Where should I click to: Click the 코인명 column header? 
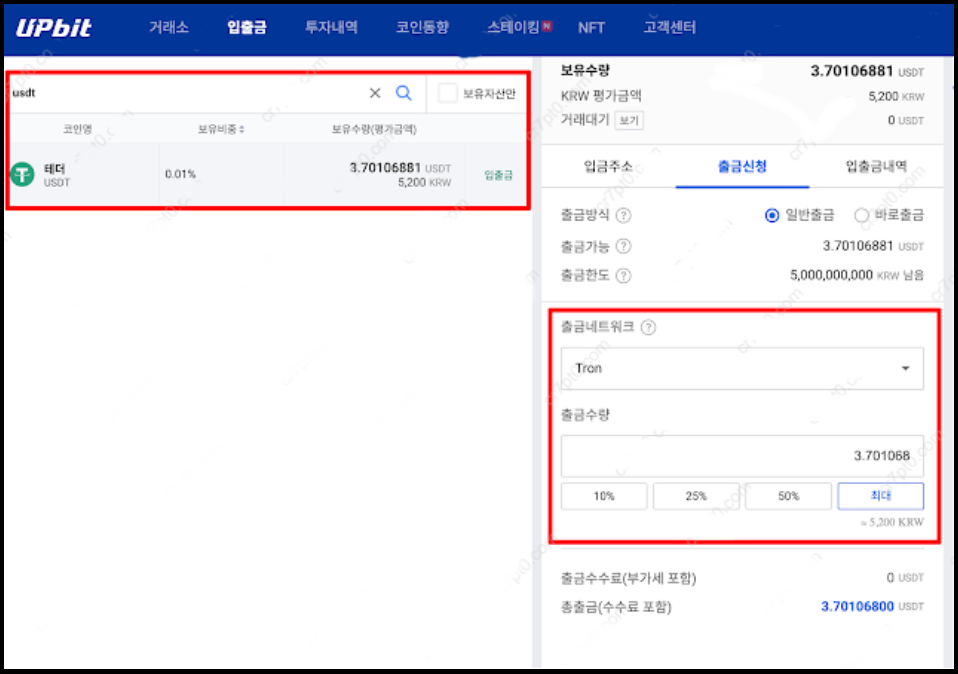78,129
